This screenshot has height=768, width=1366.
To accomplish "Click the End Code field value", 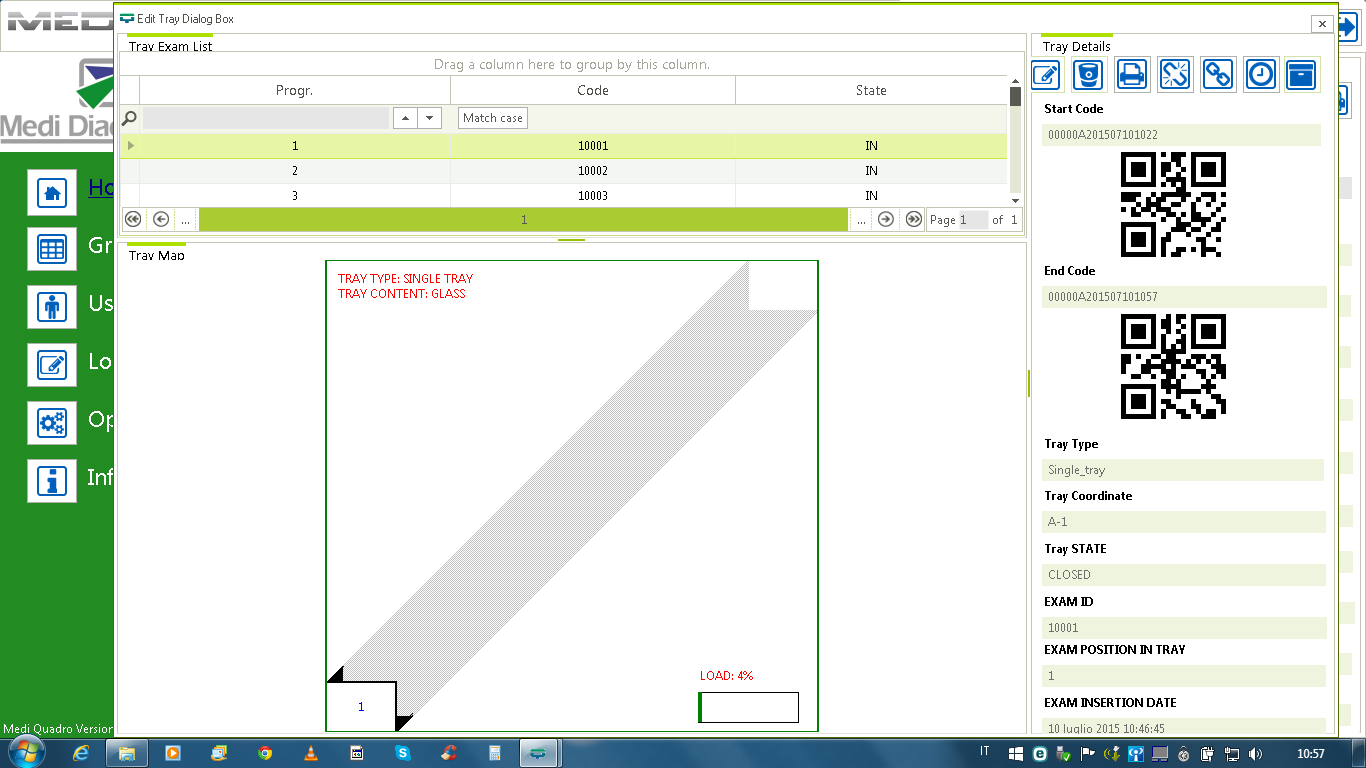I will coord(1184,297).
